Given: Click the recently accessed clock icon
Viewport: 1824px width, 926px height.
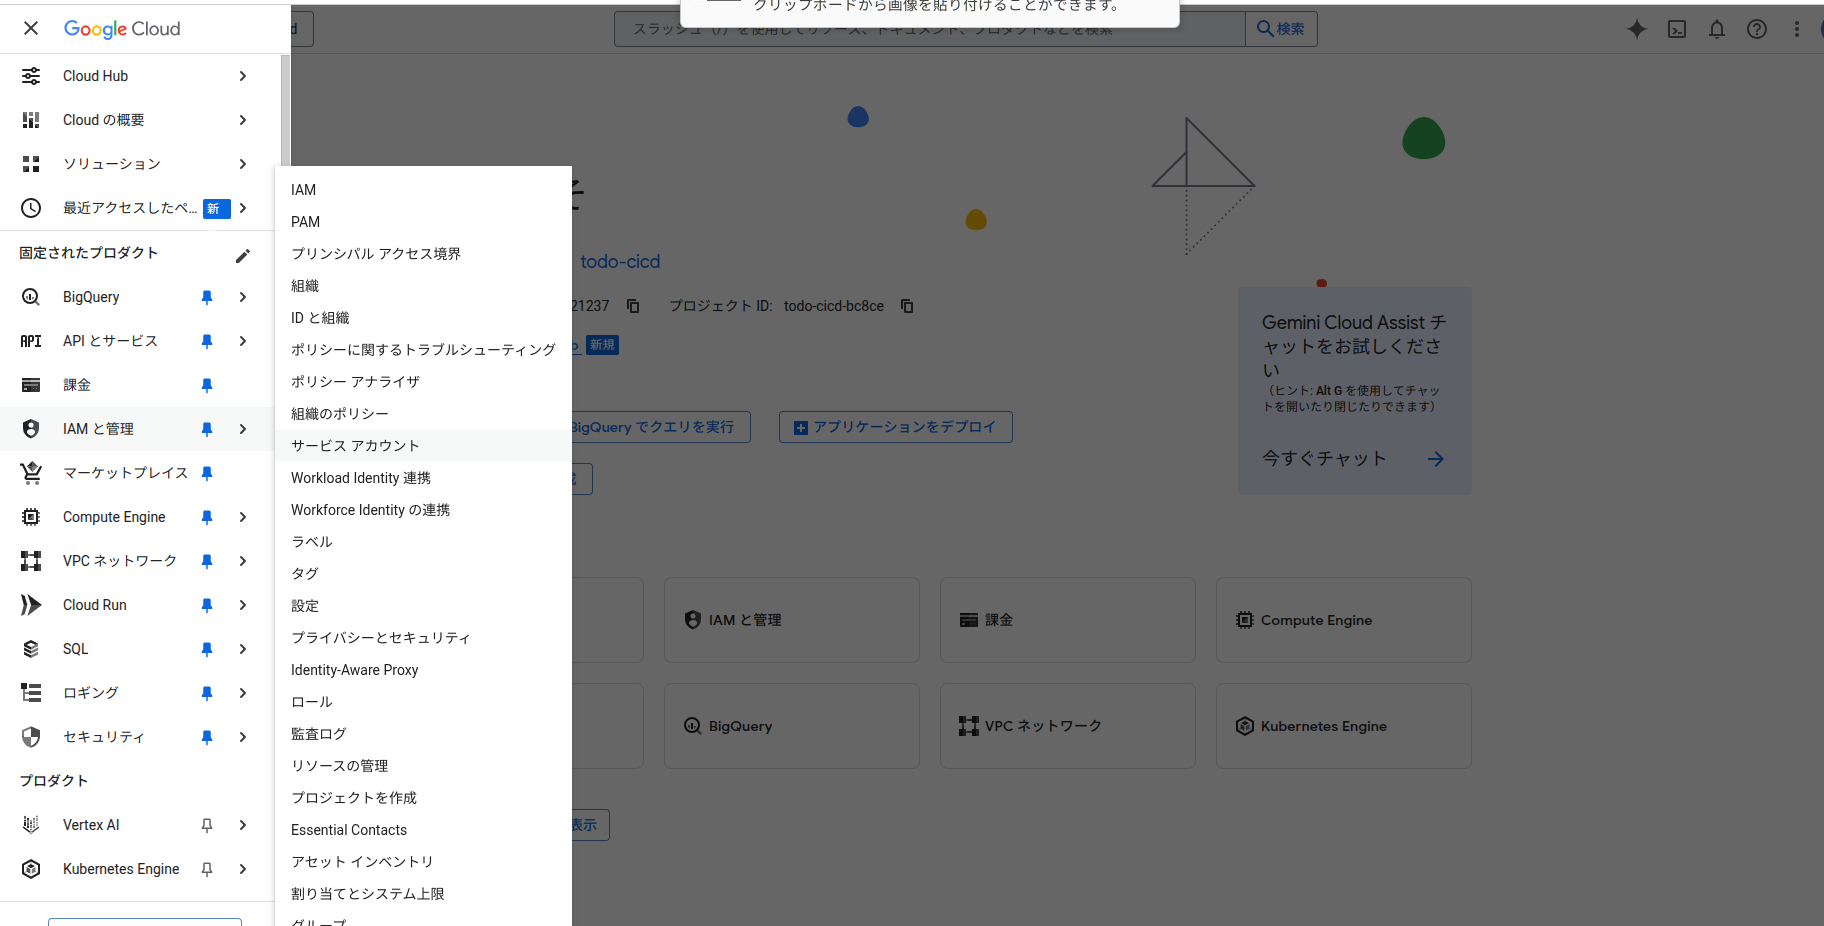Looking at the screenshot, I should click(x=31, y=208).
